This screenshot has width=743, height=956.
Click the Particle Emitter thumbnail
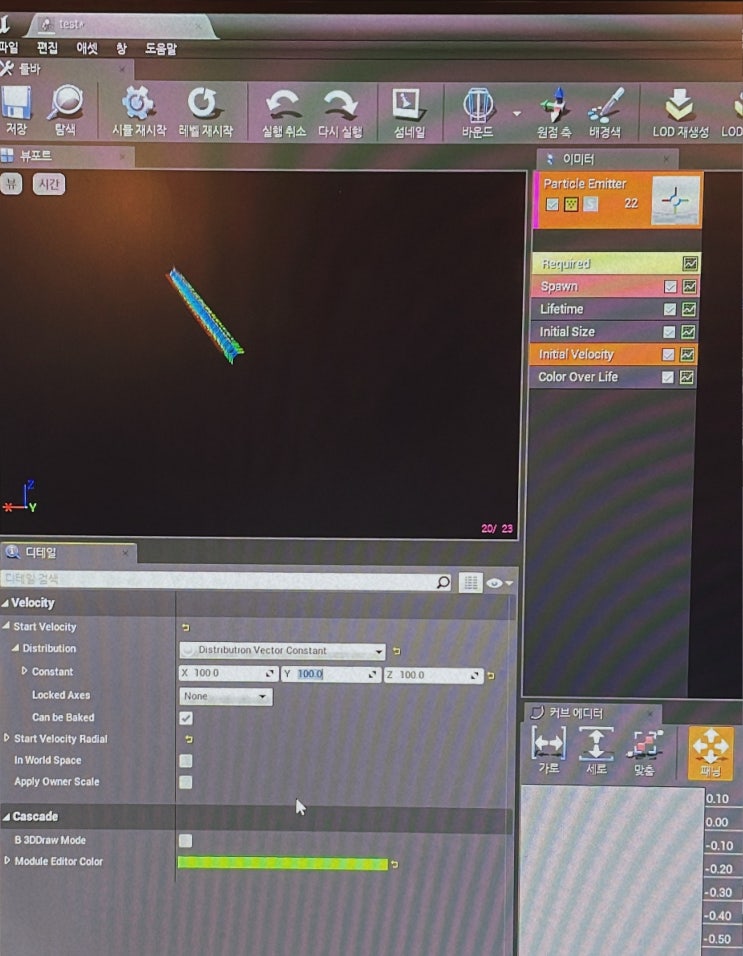(x=675, y=201)
